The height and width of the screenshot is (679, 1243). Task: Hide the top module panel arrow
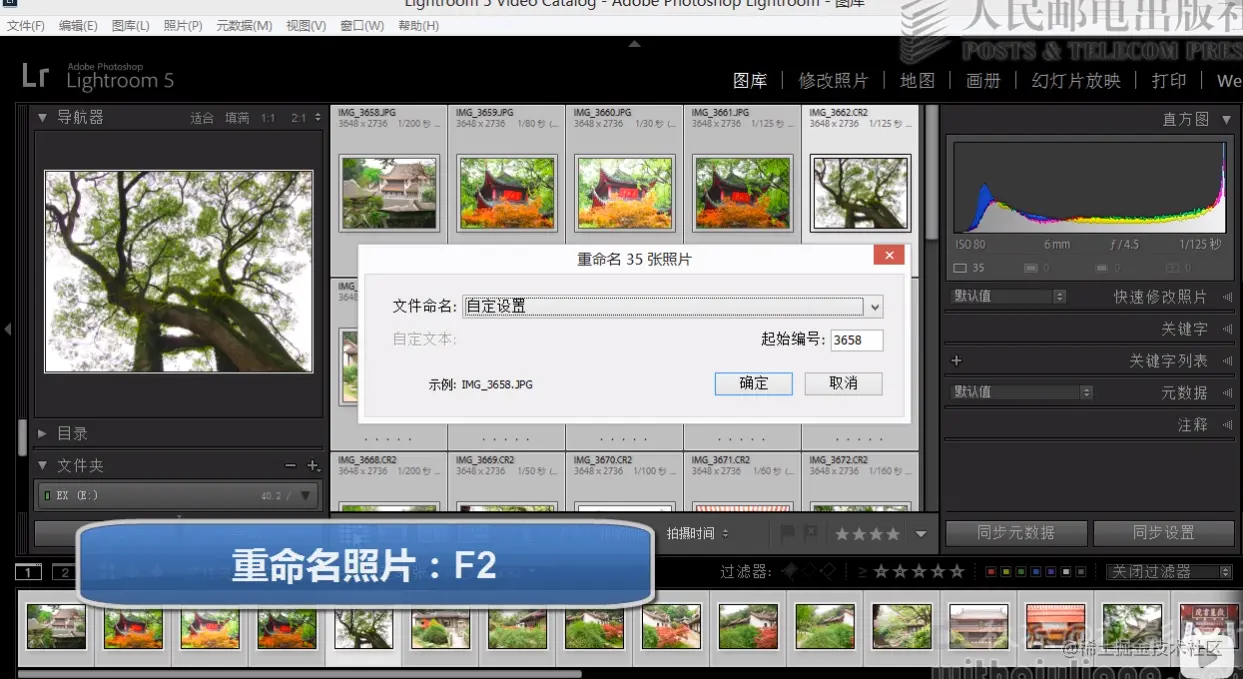pyautogui.click(x=634, y=43)
